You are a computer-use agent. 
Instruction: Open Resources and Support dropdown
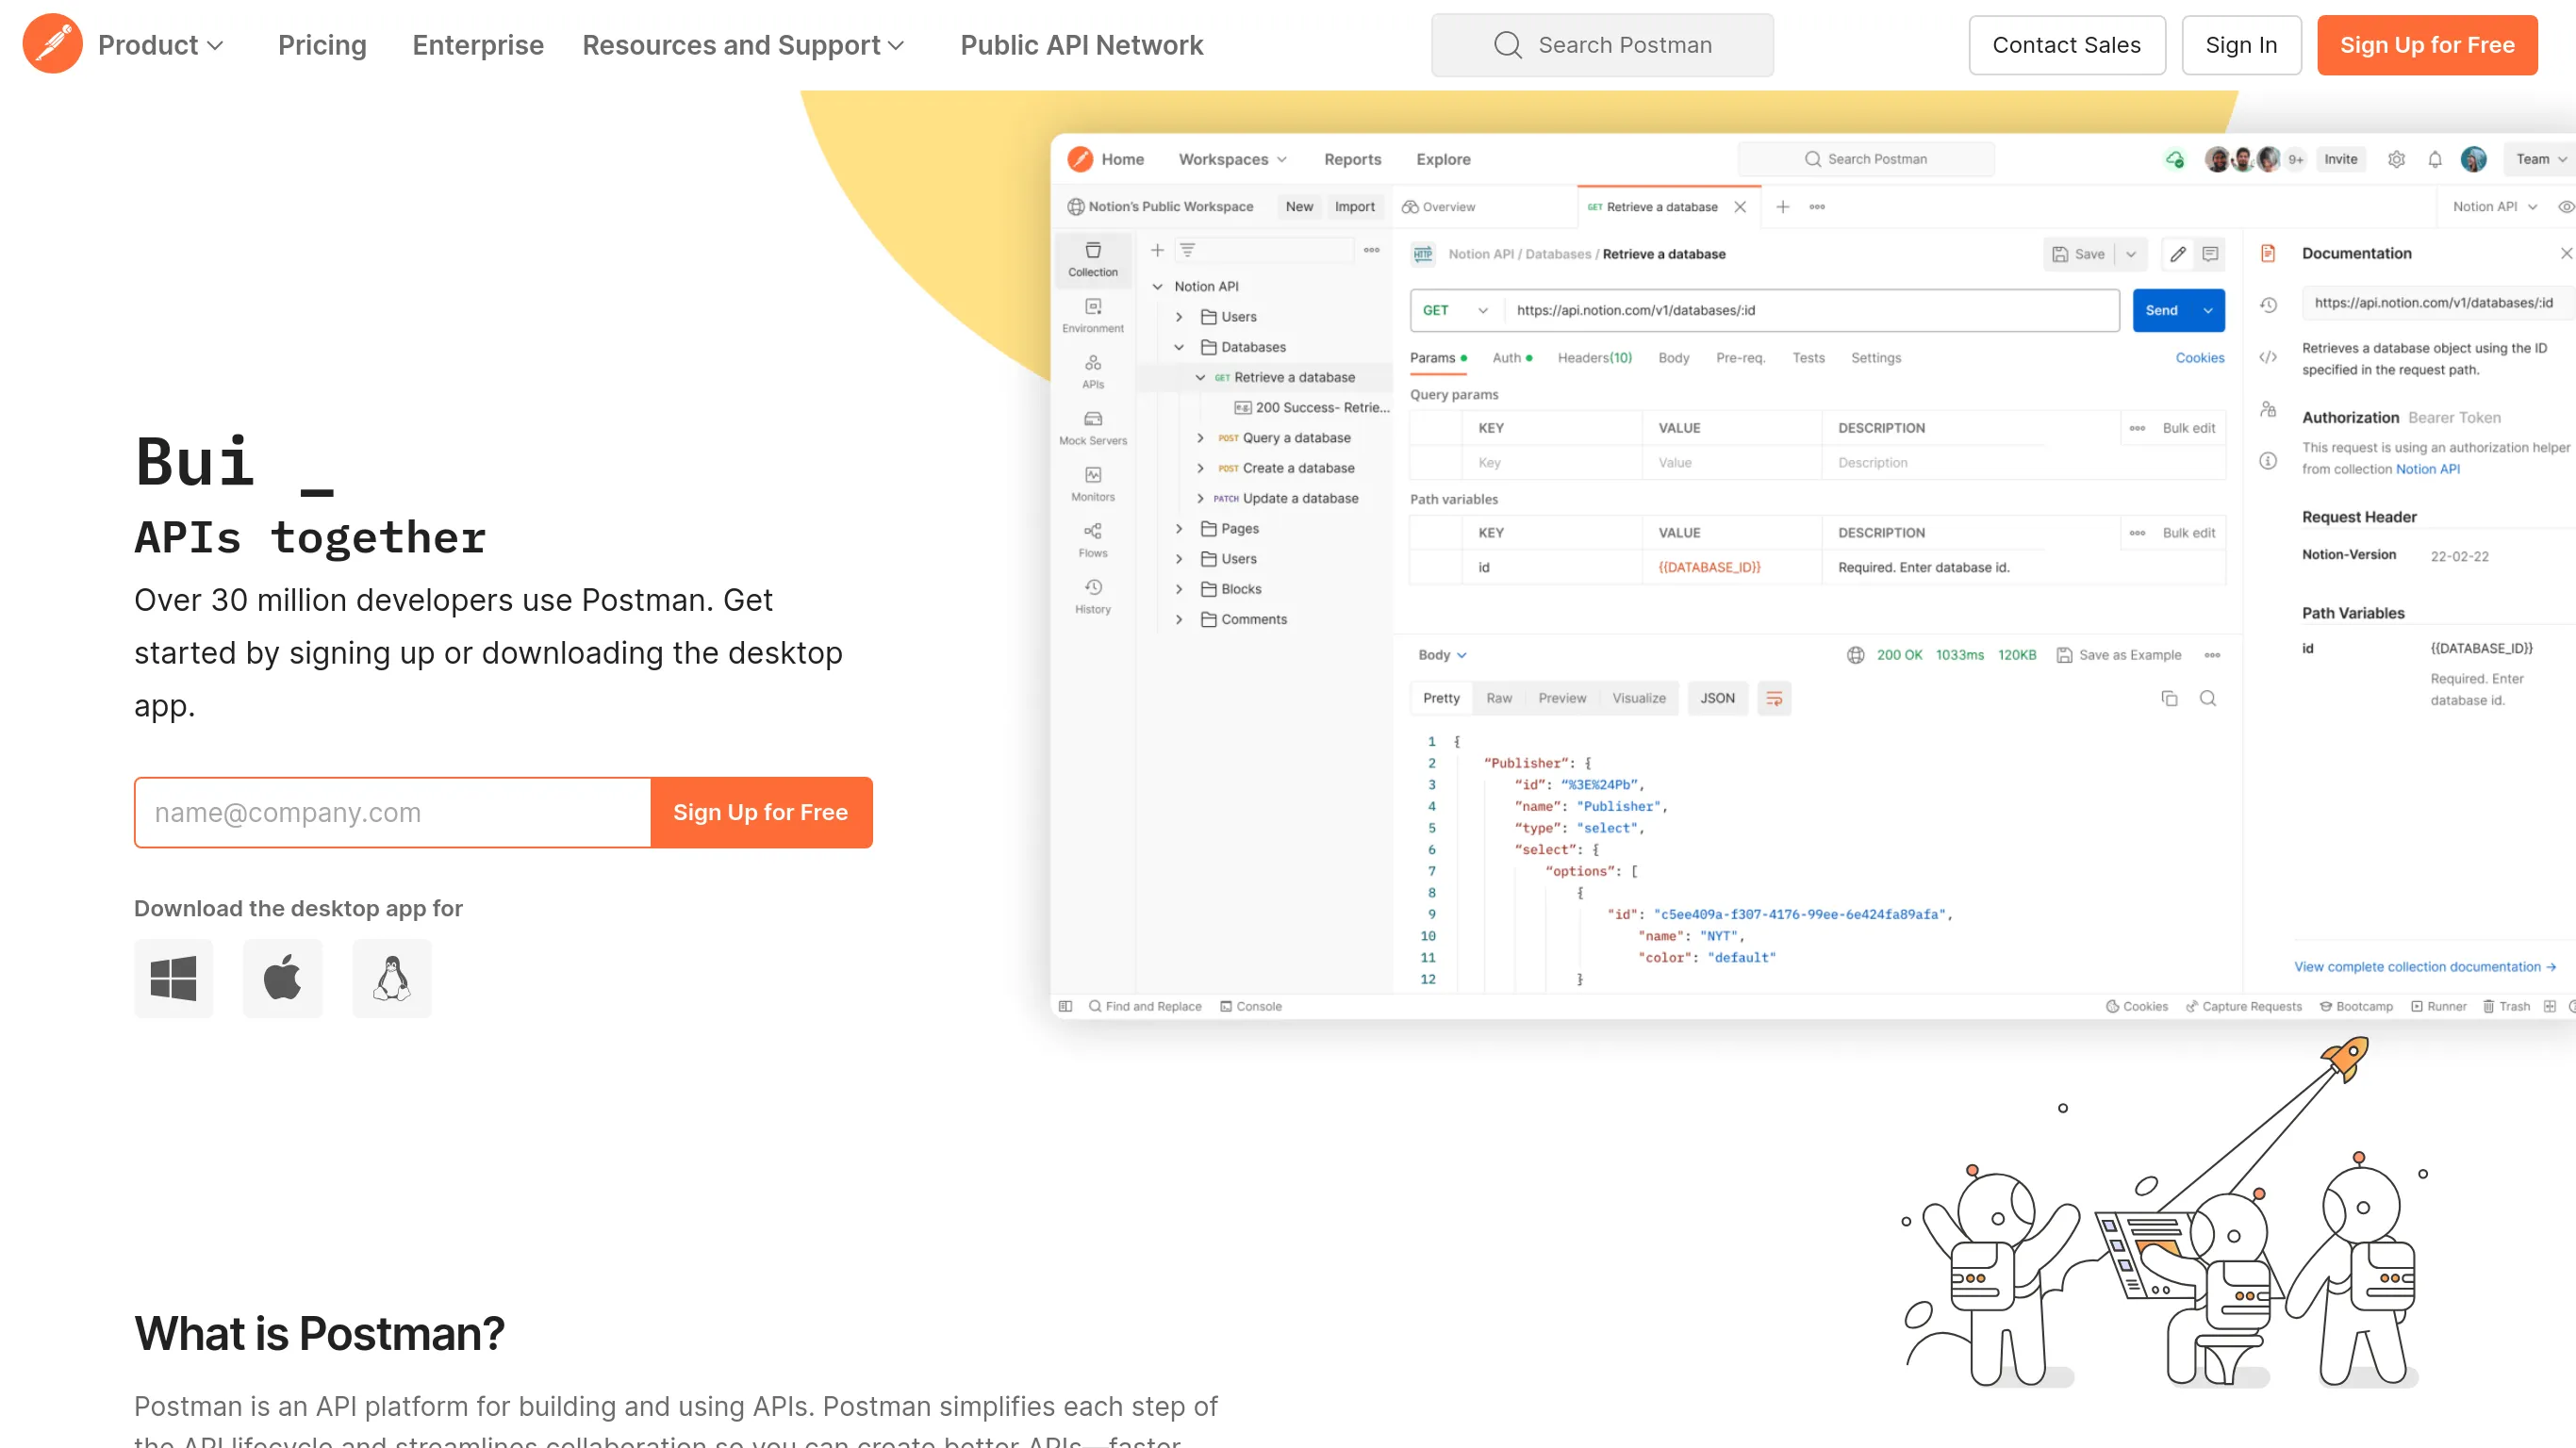click(x=743, y=45)
